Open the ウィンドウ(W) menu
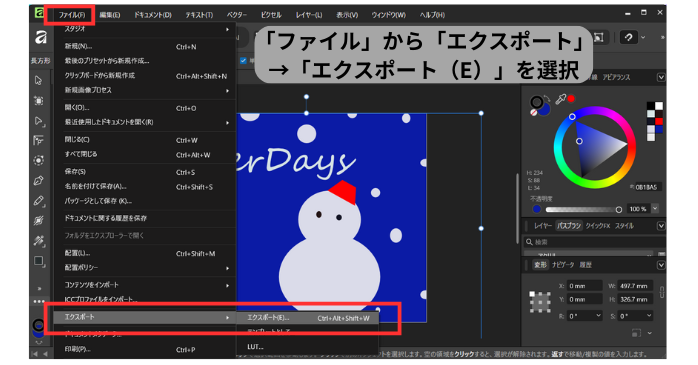The image size is (698, 365). pos(389,15)
